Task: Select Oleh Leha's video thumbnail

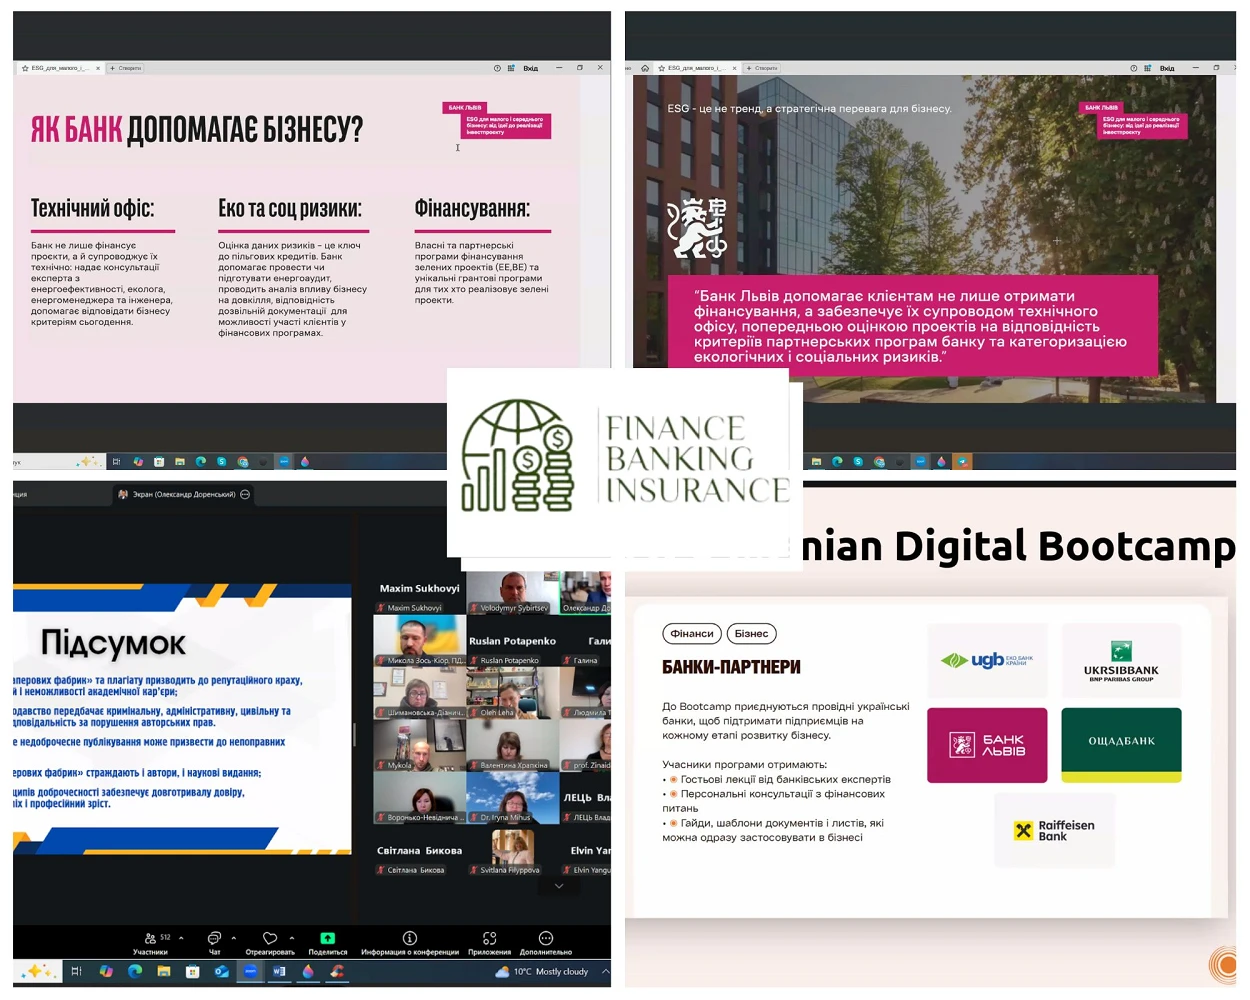Action: (511, 692)
